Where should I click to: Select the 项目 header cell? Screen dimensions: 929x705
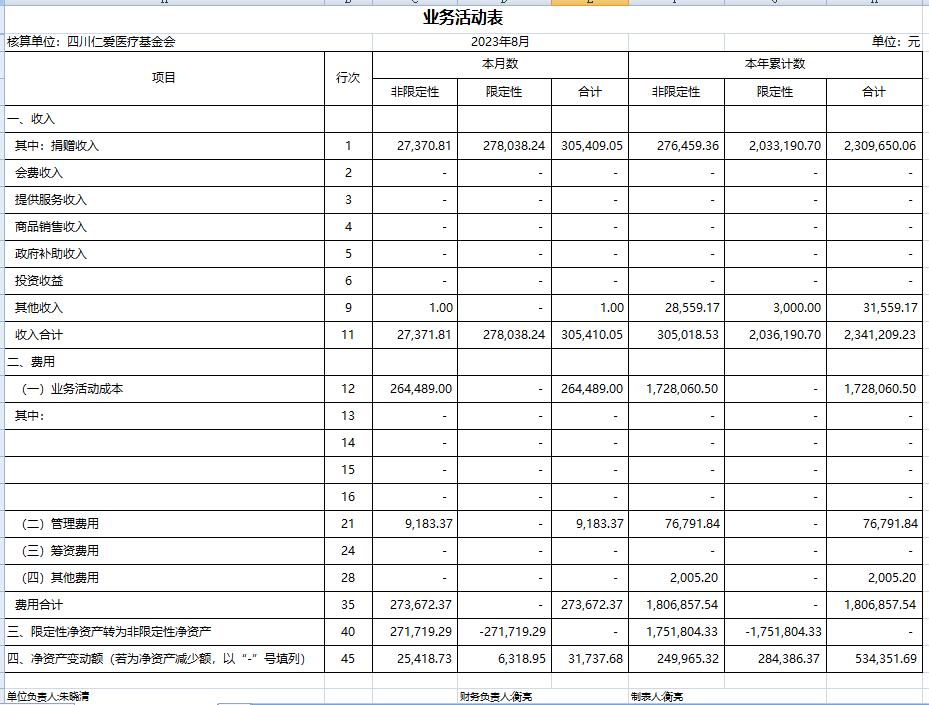[164, 78]
